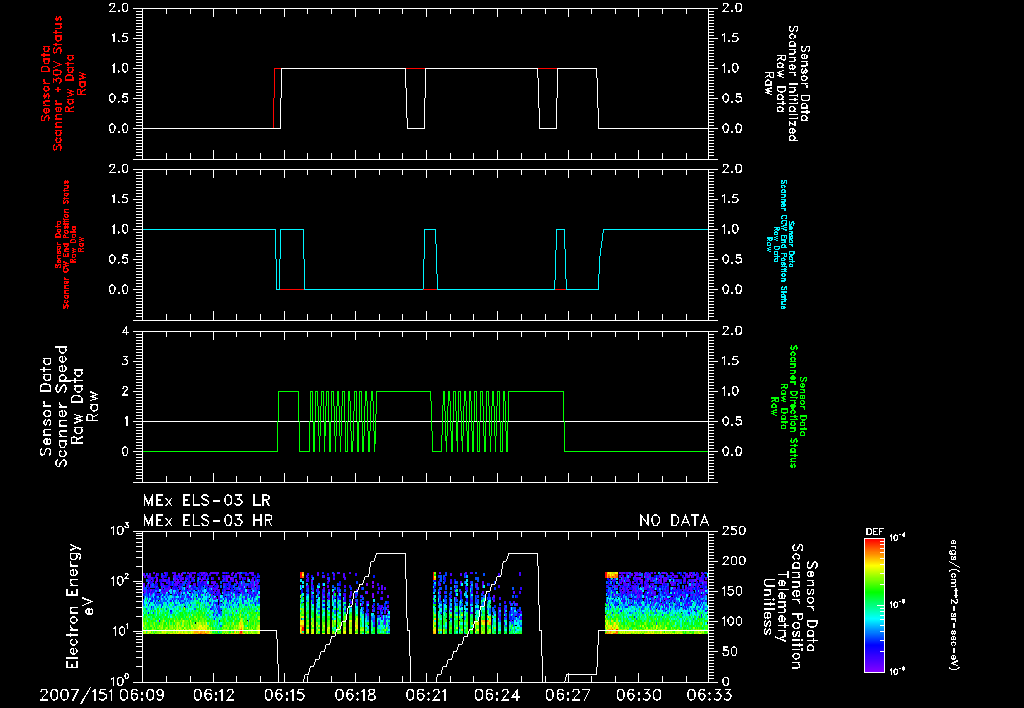
Task: Click the 06:27 time axis label
Action: coord(568,695)
